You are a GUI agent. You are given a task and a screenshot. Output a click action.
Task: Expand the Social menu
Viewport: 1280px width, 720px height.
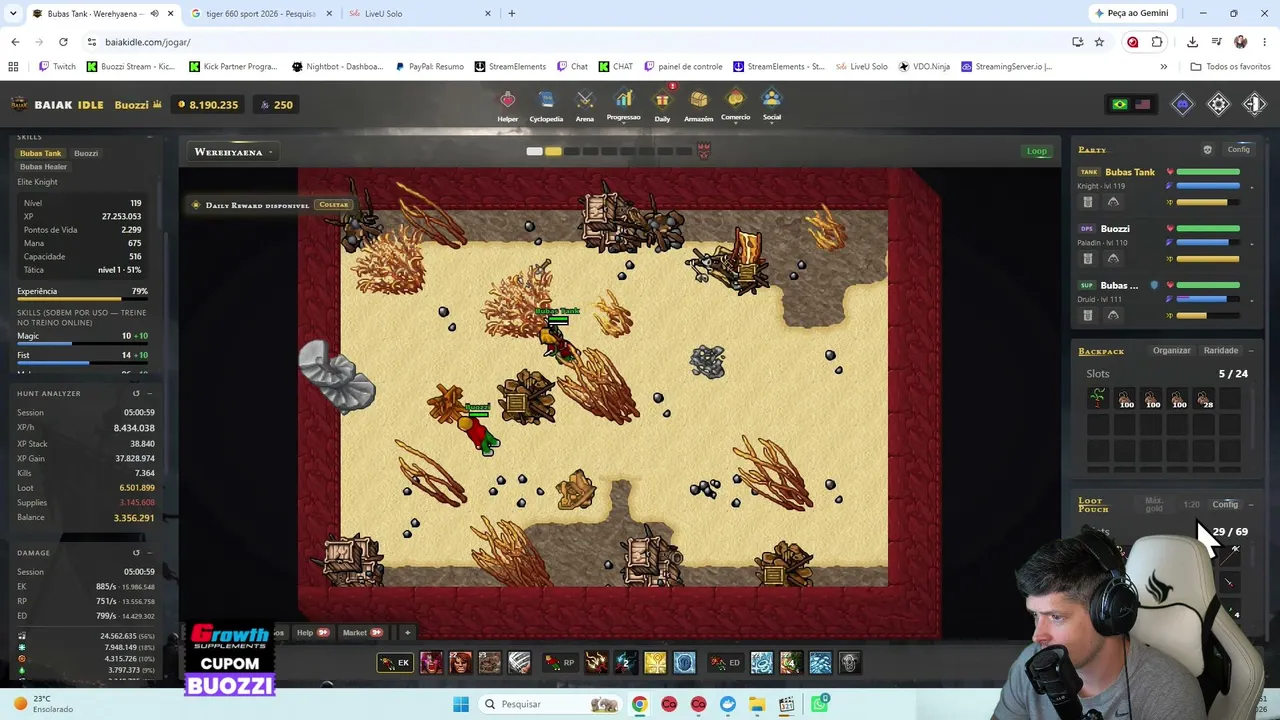click(771, 104)
